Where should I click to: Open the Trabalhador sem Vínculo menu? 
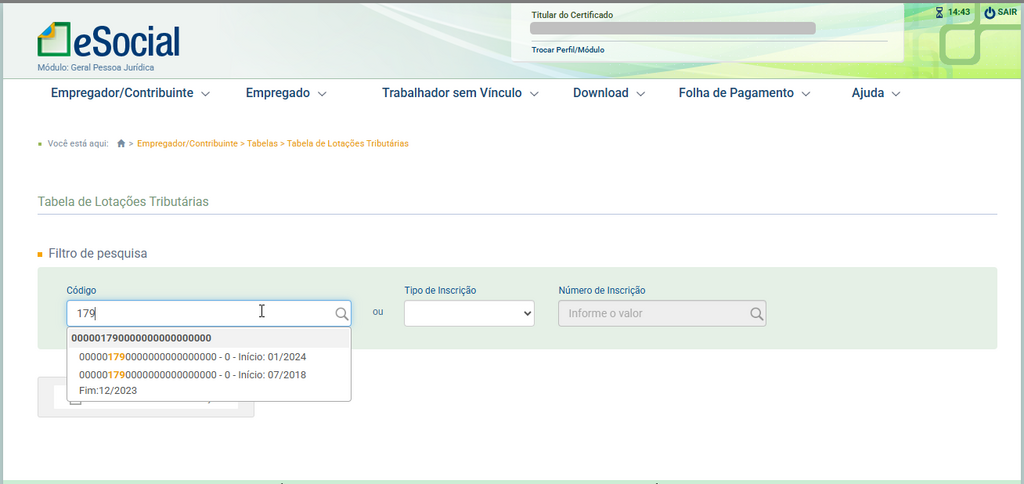point(460,93)
